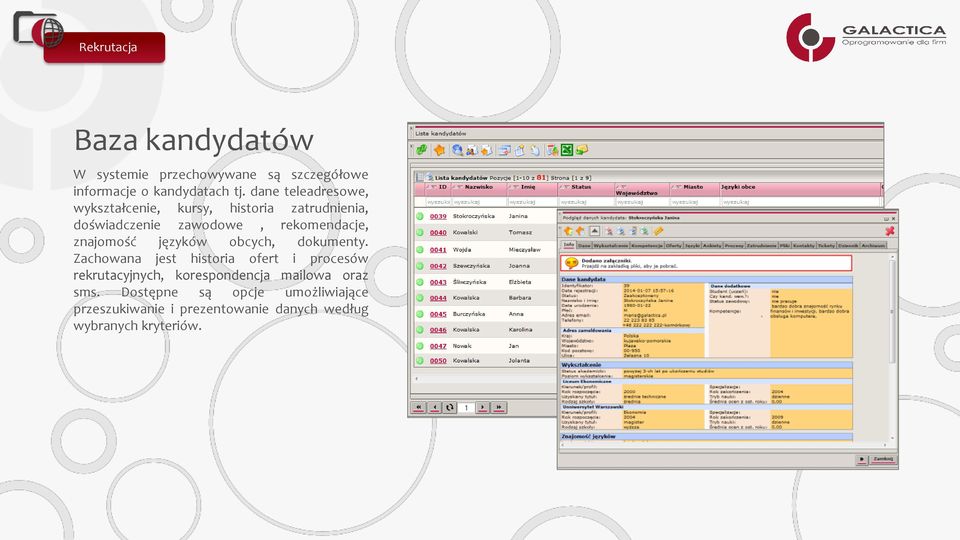Click the yellow ticket icon in preview toolbar
Image resolution: width=960 pixels, height=540 pixels.
tap(658, 231)
